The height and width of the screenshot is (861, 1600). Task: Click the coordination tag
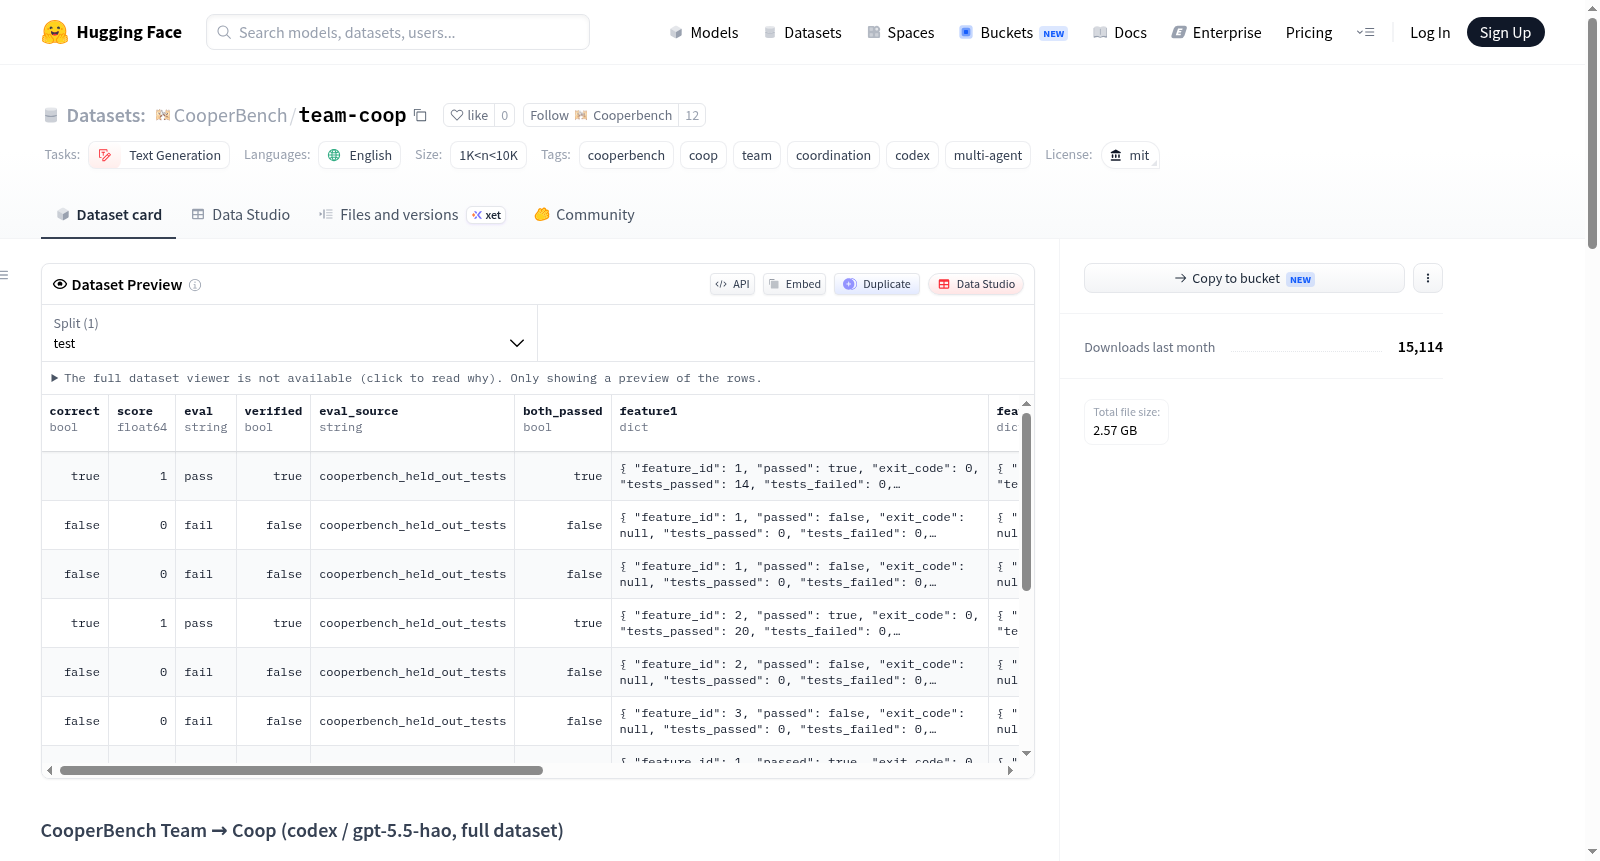833,155
